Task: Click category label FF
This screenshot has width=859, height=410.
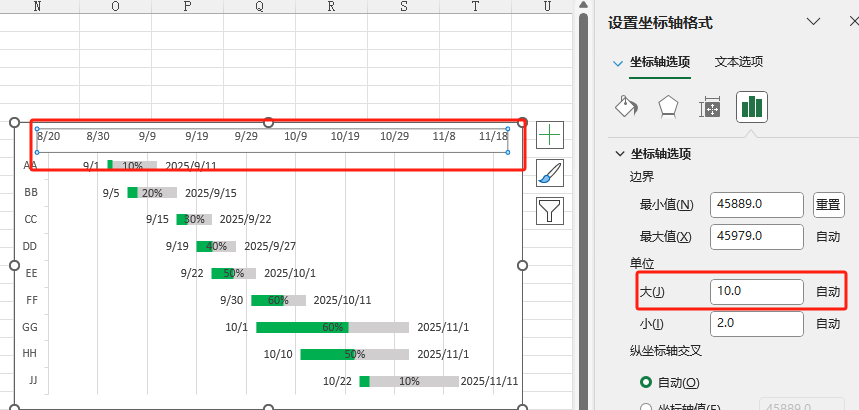Action: (32, 300)
